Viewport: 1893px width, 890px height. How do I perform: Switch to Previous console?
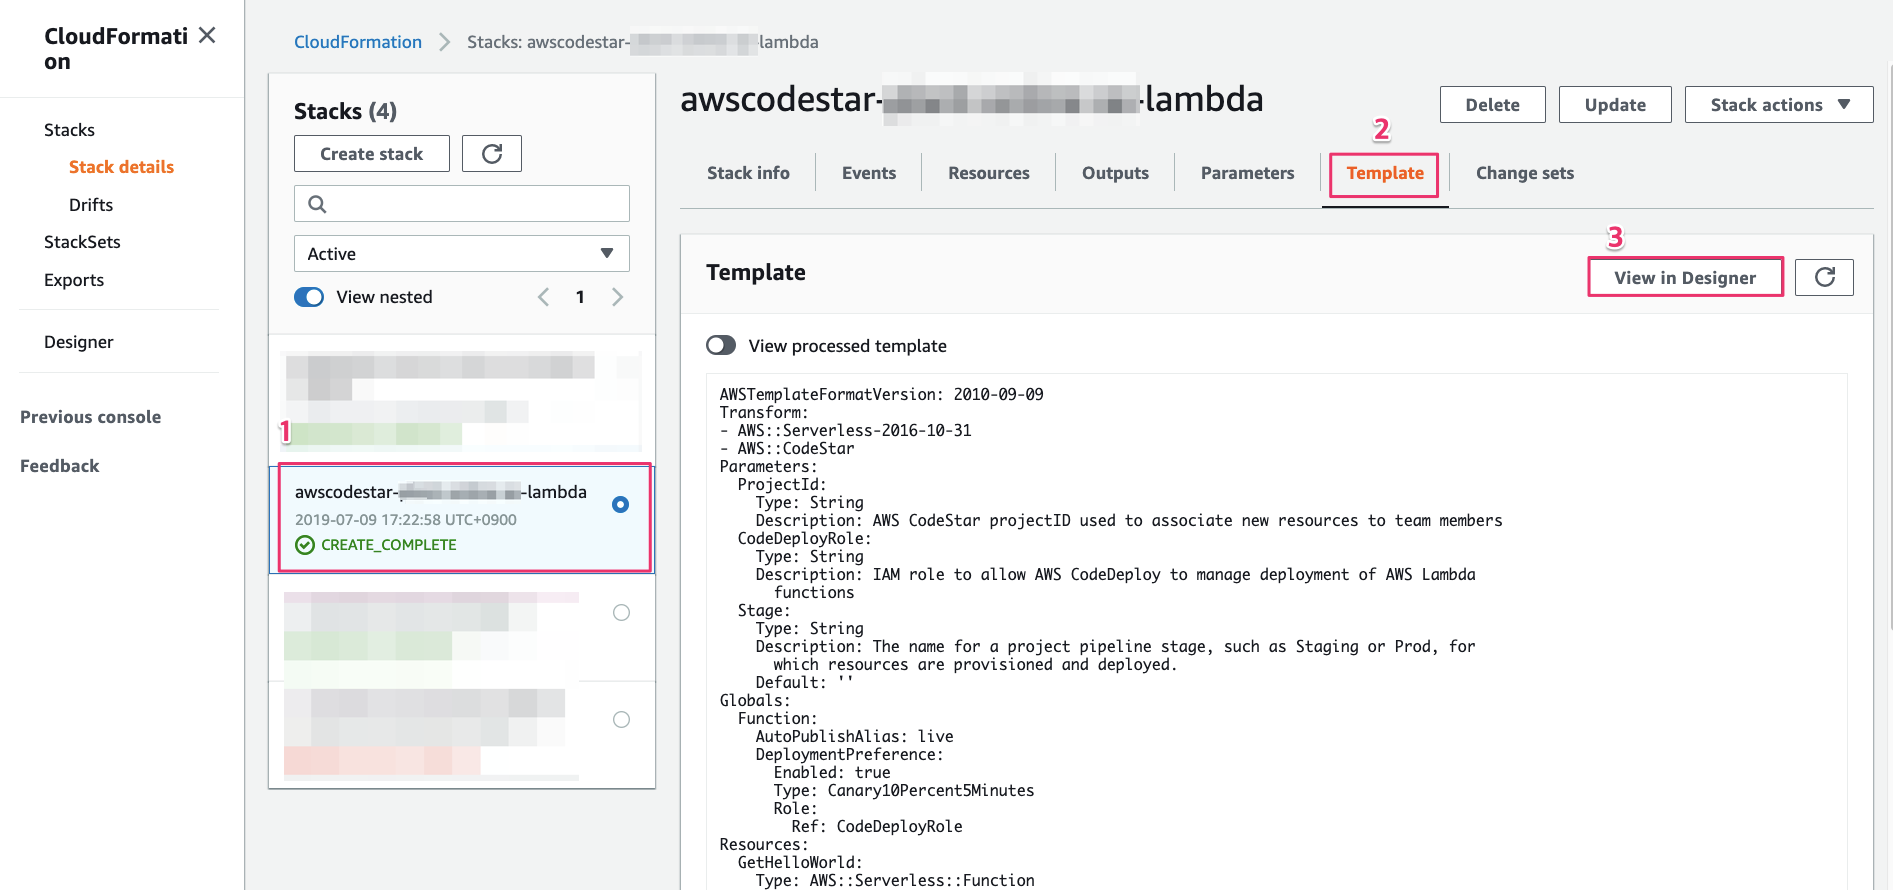(x=90, y=417)
